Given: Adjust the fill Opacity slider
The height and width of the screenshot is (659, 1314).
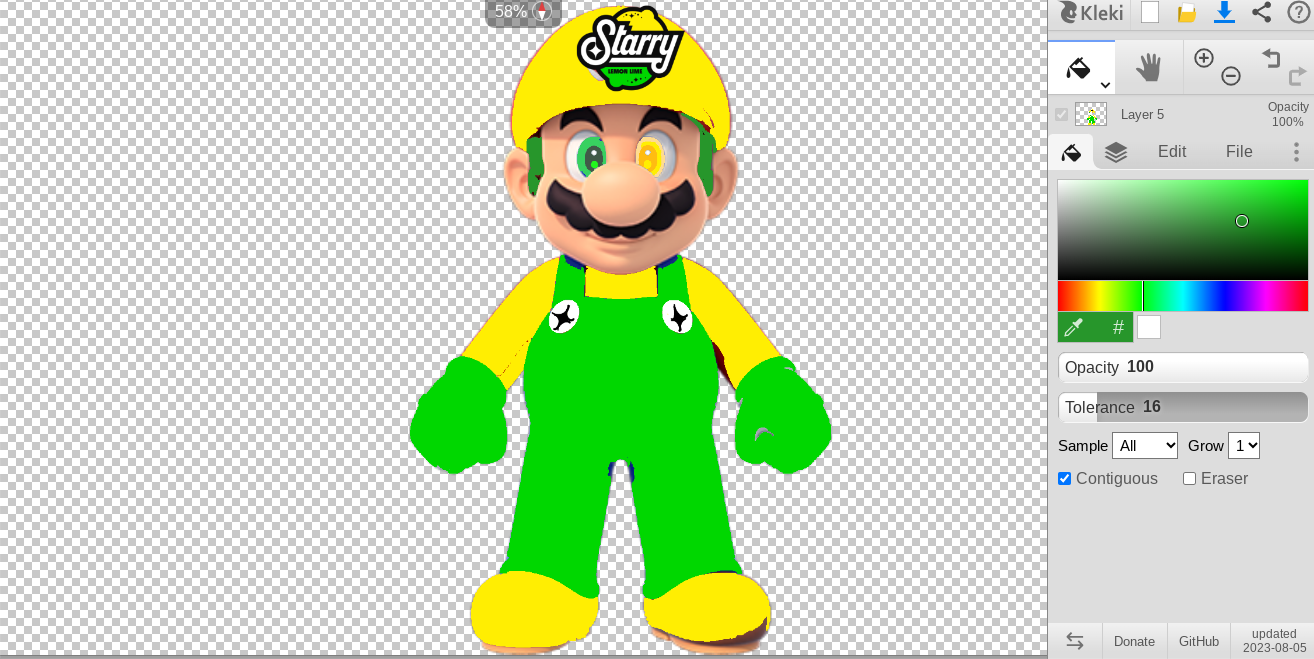Looking at the screenshot, I should (1183, 367).
